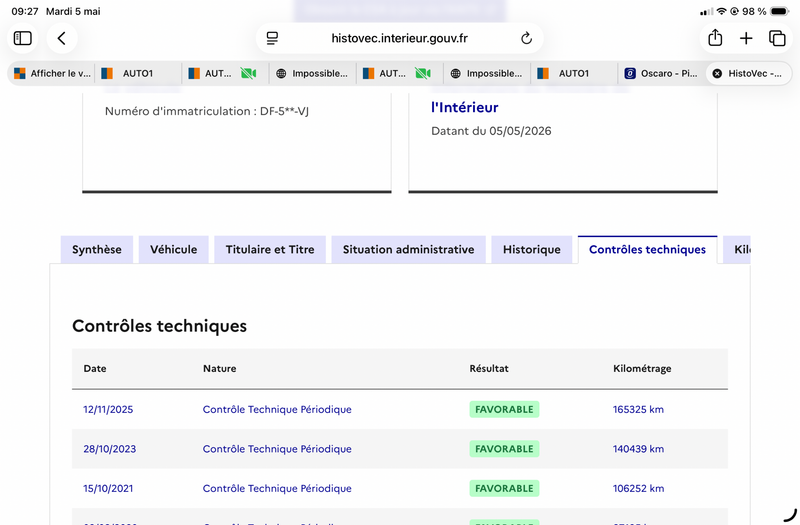The image size is (800, 525).
Task: Select the first Impossible... browser tab
Action: tap(312, 73)
